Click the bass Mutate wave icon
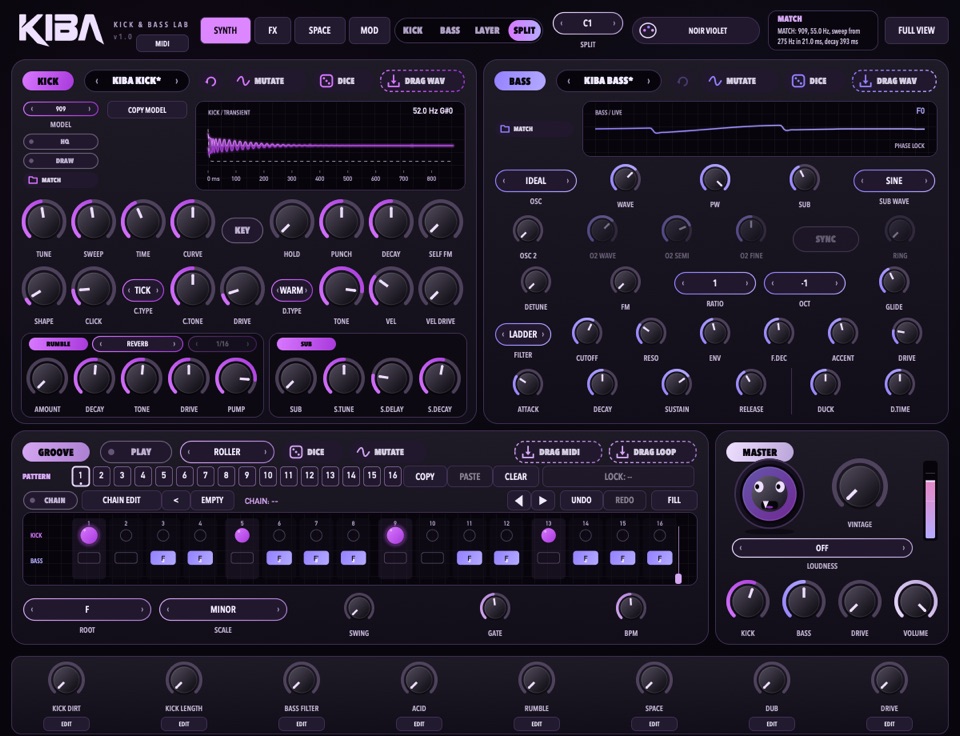The height and width of the screenshot is (736, 960). (715, 81)
